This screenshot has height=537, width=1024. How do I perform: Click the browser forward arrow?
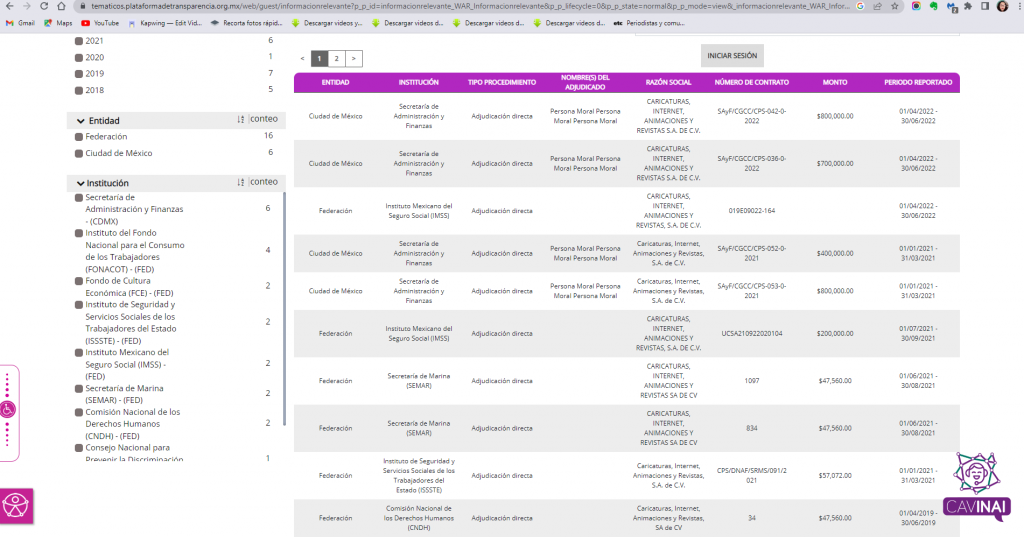(26, 6)
